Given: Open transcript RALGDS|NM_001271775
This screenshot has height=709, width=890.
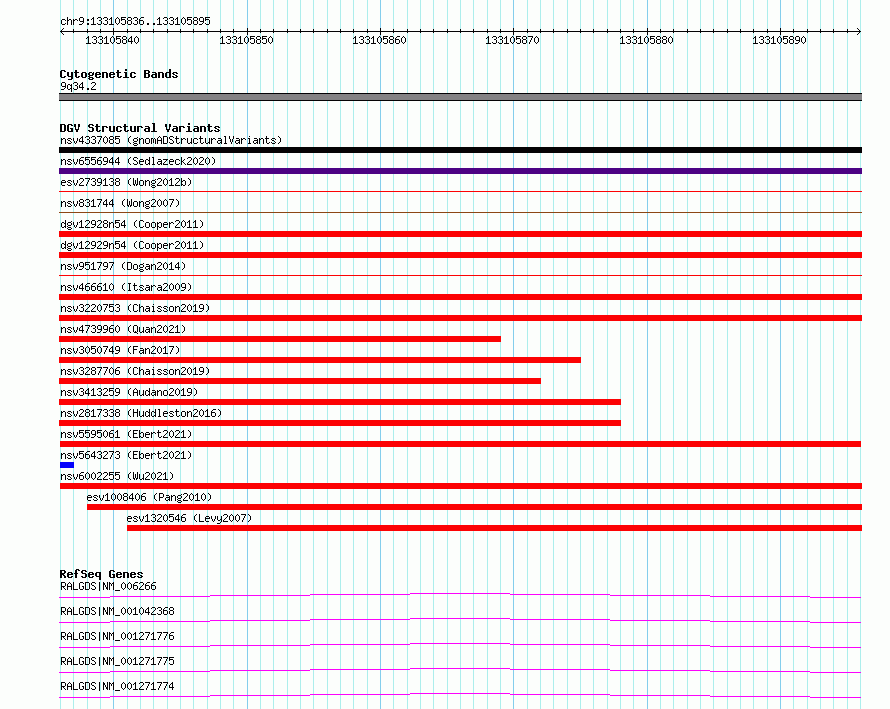Looking at the screenshot, I should tap(117, 661).
